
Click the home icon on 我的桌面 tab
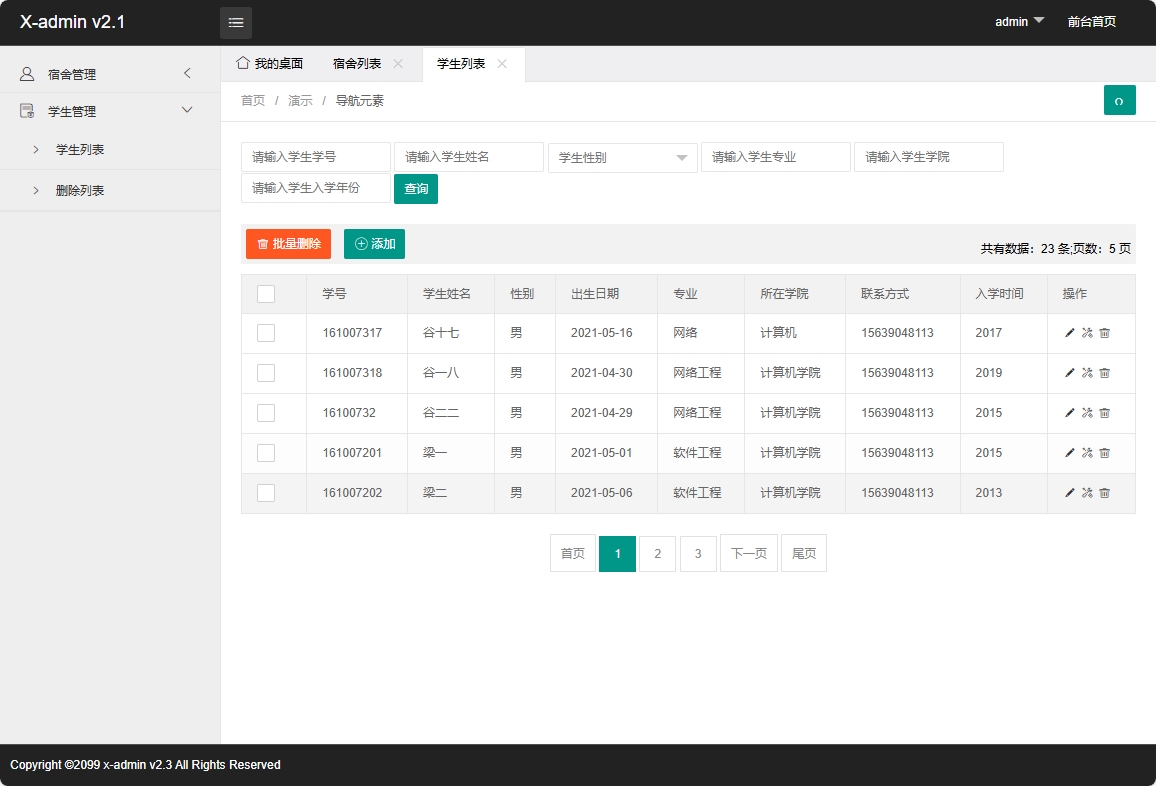[242, 62]
